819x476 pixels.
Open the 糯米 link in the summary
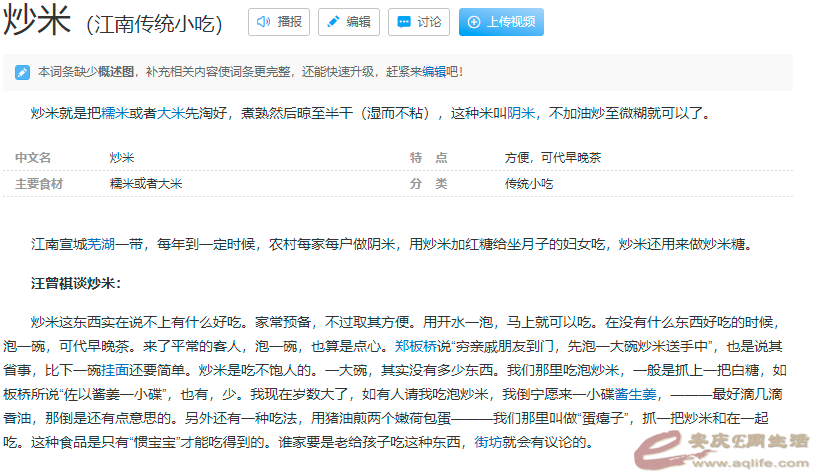click(x=115, y=114)
